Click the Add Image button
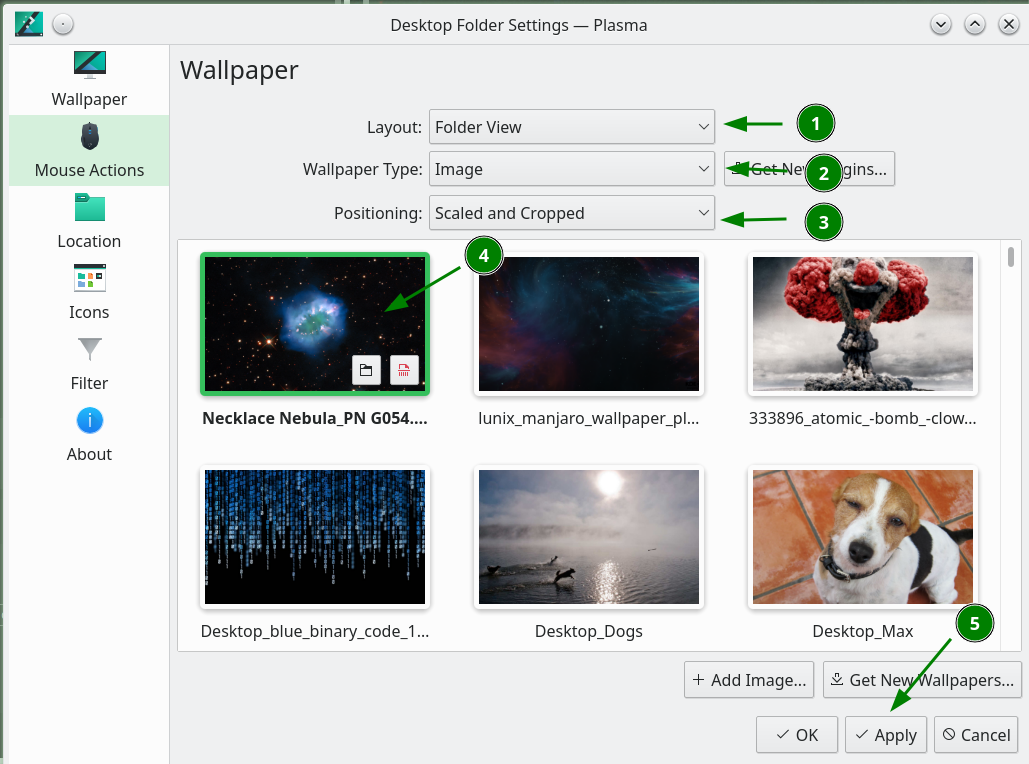The image size is (1029, 764). [749, 680]
